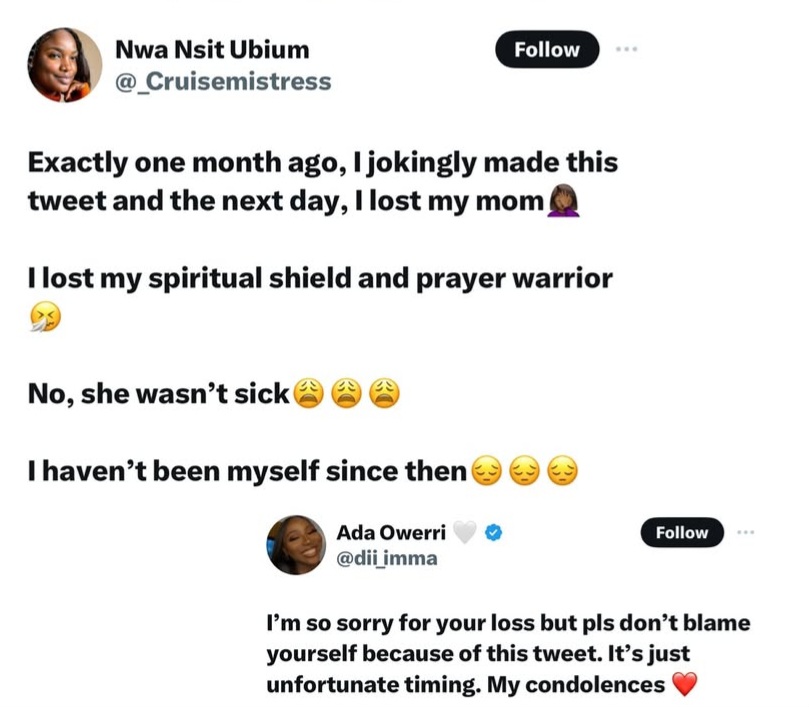Open Nwa Nsit Ubium's profile picture
The height and width of the screenshot is (707, 809).
(64, 65)
